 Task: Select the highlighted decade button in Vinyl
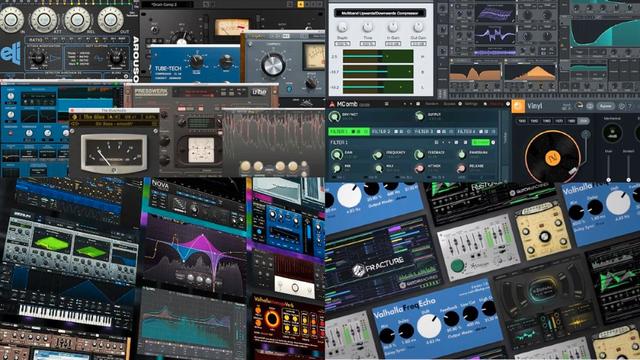tap(583, 121)
